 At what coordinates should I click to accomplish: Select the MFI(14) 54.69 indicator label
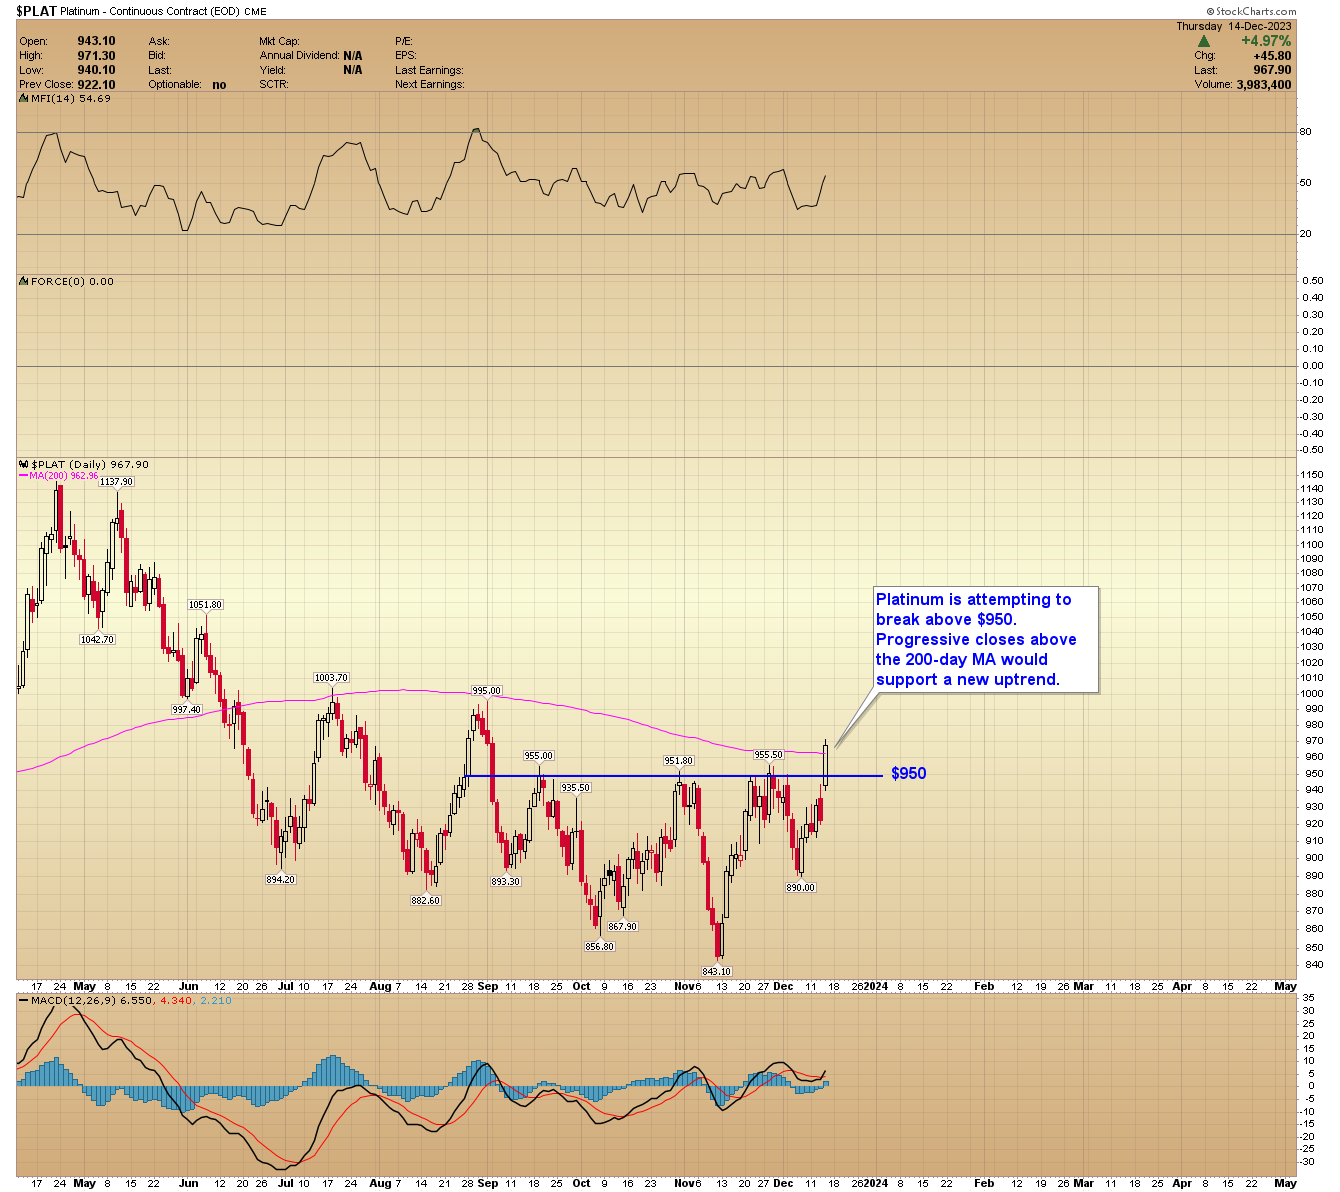click(x=70, y=98)
